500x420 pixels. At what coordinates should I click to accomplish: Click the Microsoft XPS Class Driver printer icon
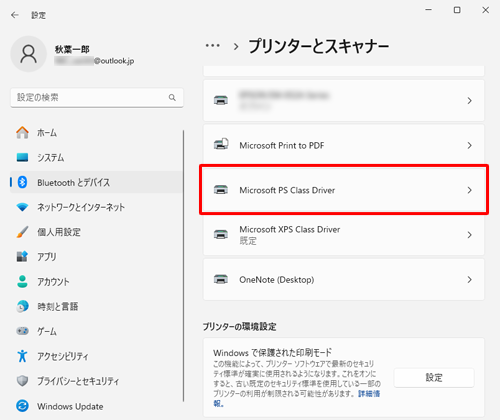click(x=221, y=234)
